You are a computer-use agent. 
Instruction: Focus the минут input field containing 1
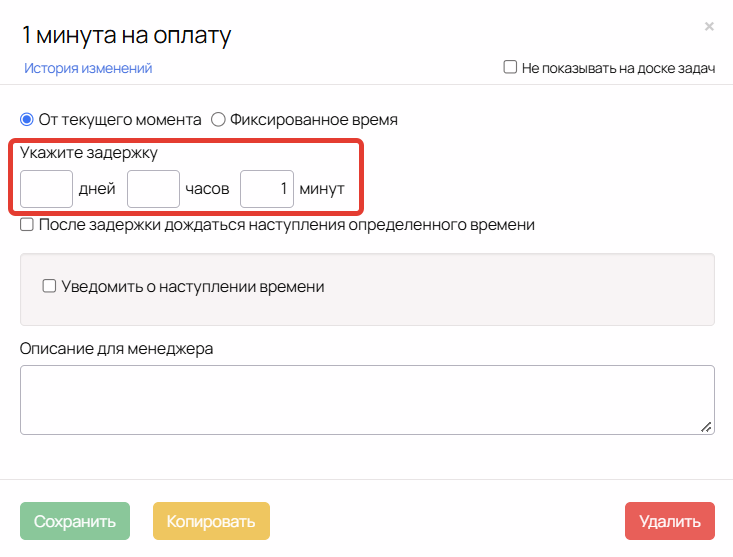point(267,189)
